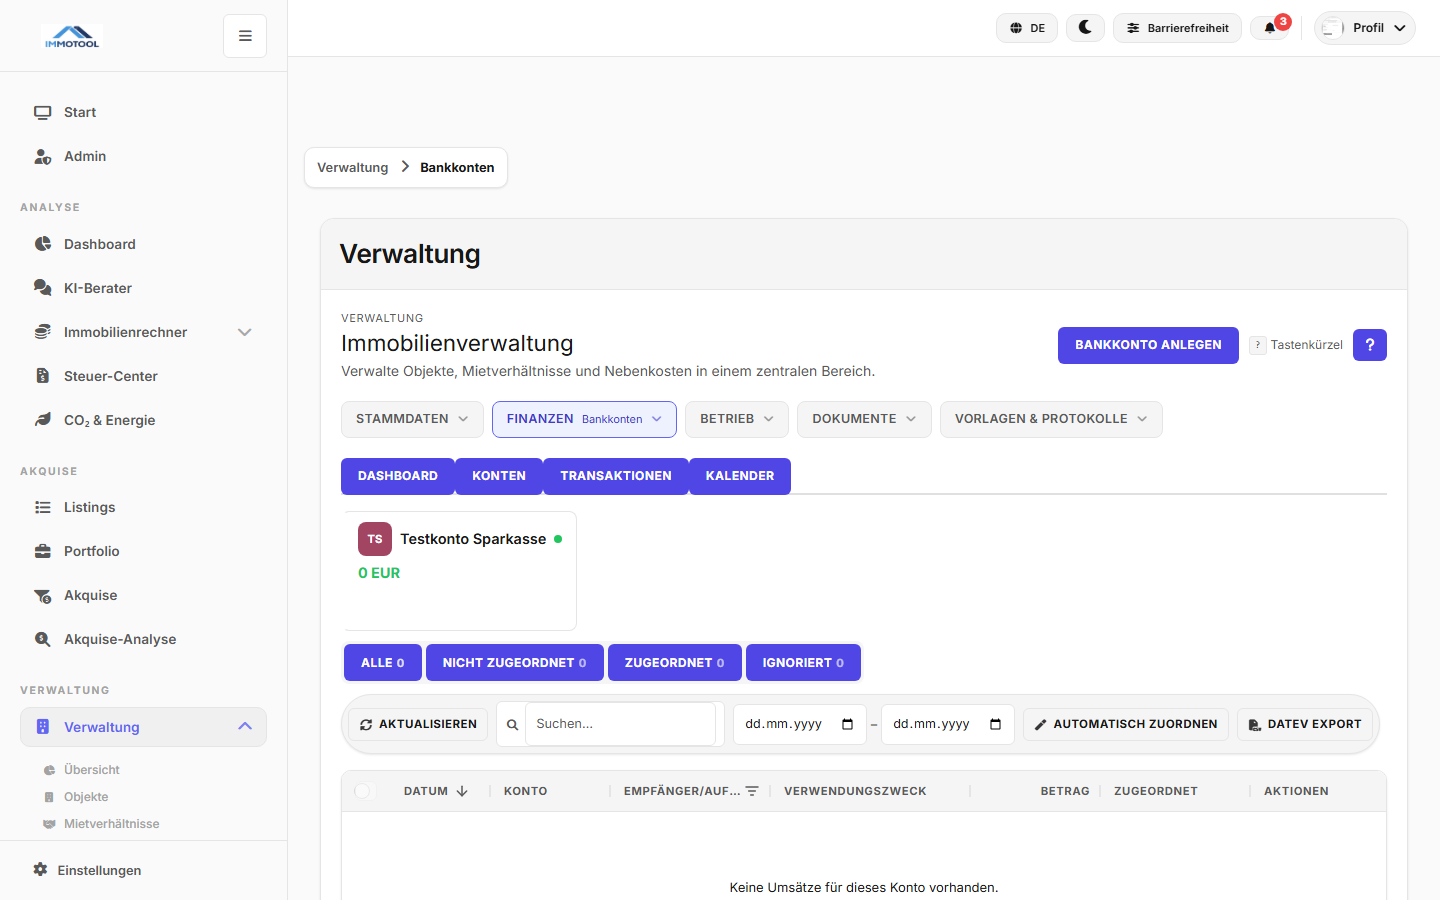Image resolution: width=1440 pixels, height=900 pixels.
Task: Click the sort arrow next to Datum
Action: coord(462,791)
